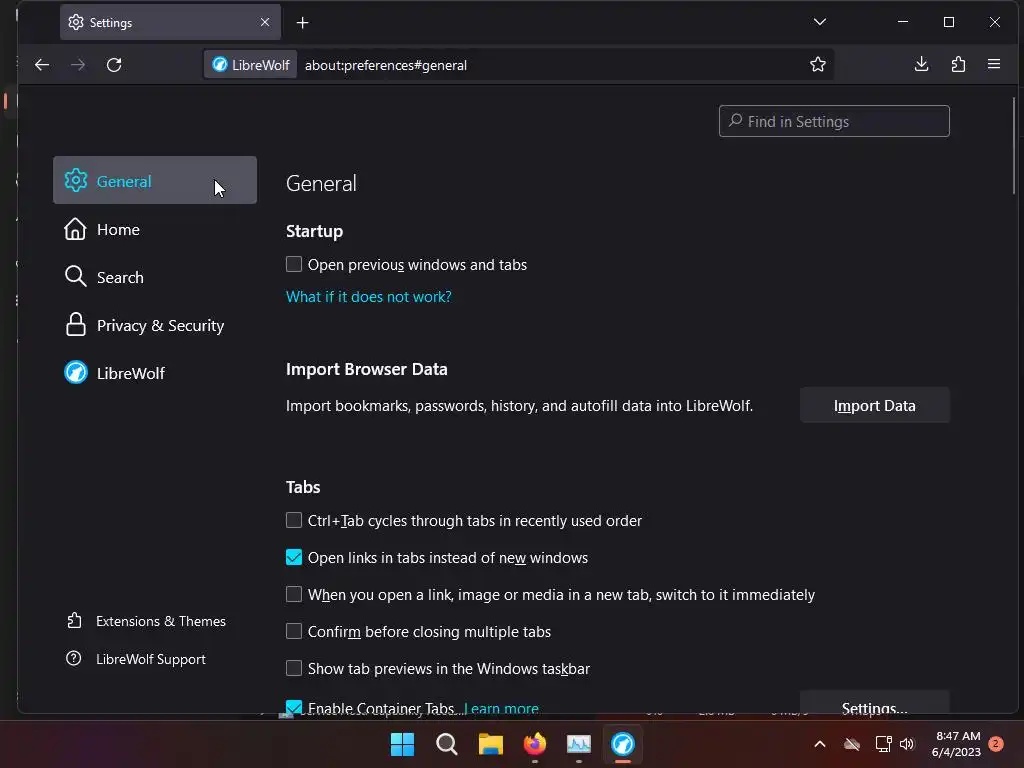The height and width of the screenshot is (768, 1024).
Task: Open a new tab with the plus button
Action: coord(302,23)
